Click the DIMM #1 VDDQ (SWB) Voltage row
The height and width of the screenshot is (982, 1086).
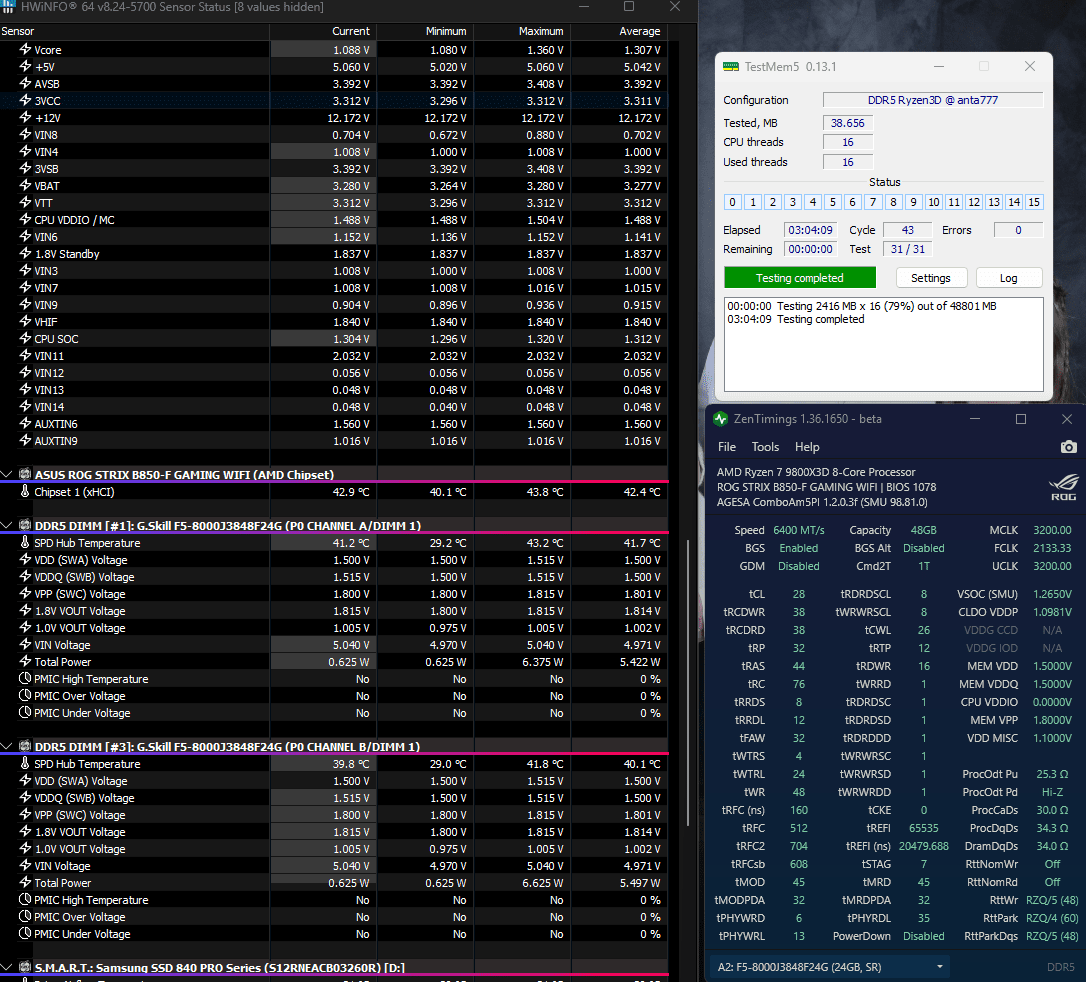pyautogui.click(x=334, y=577)
